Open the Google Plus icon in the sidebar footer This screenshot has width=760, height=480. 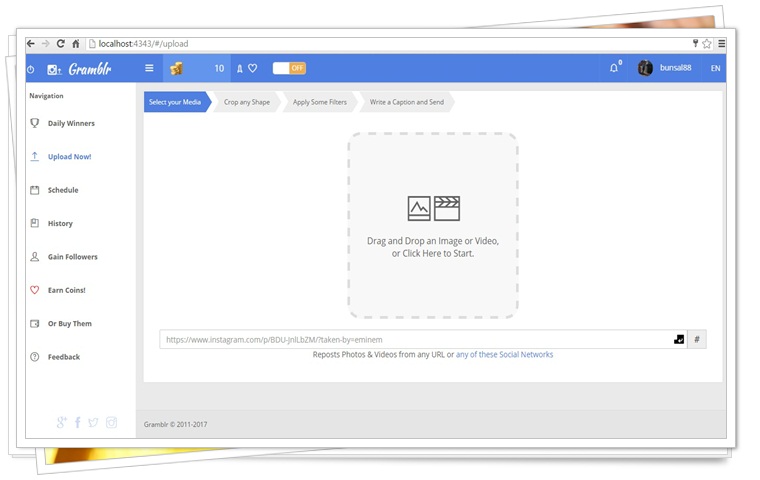point(62,422)
